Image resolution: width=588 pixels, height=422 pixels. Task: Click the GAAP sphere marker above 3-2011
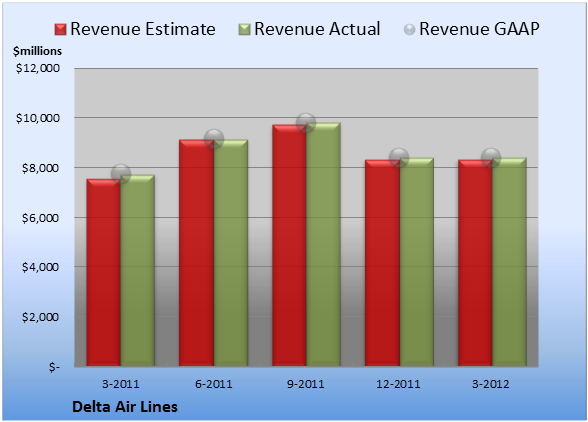click(121, 174)
